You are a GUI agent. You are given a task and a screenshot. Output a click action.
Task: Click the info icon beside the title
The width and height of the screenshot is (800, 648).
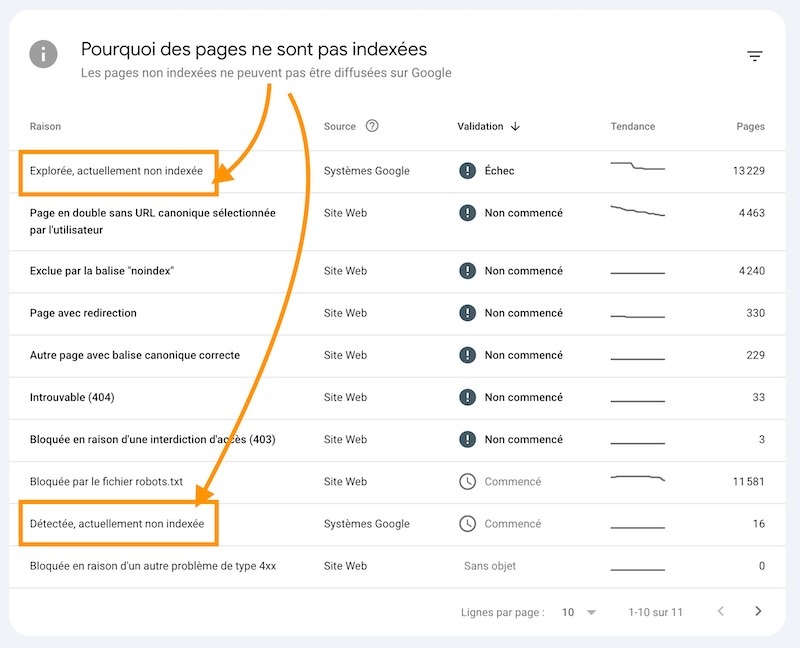(x=43, y=54)
